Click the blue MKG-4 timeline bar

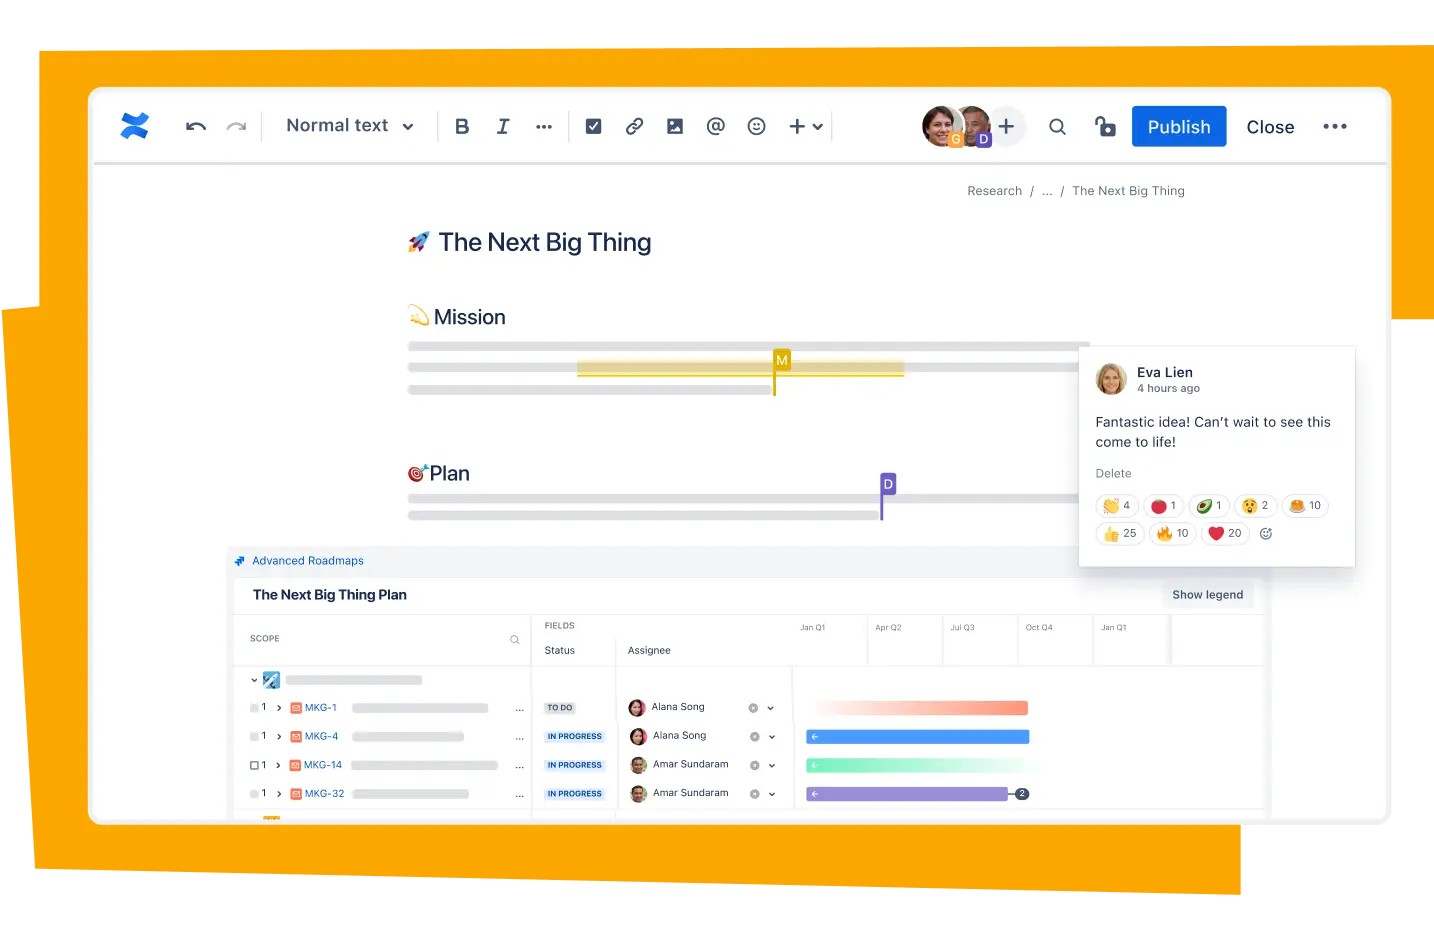(x=918, y=737)
